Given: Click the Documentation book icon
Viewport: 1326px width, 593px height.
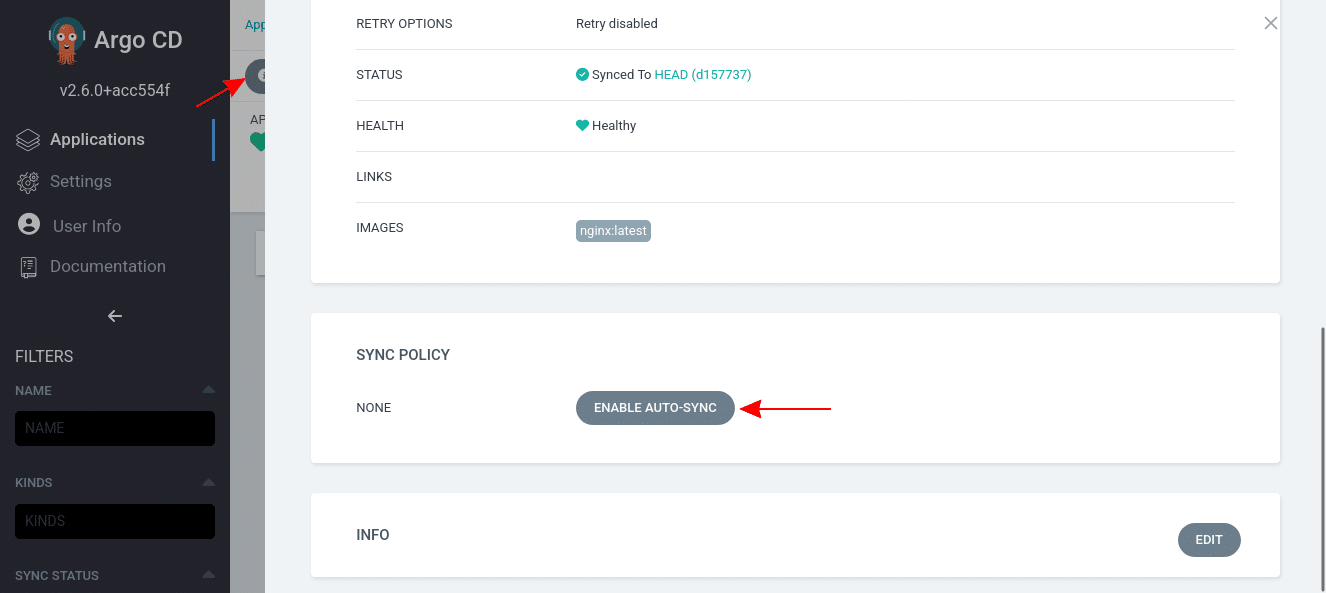Looking at the screenshot, I should pos(27,266).
